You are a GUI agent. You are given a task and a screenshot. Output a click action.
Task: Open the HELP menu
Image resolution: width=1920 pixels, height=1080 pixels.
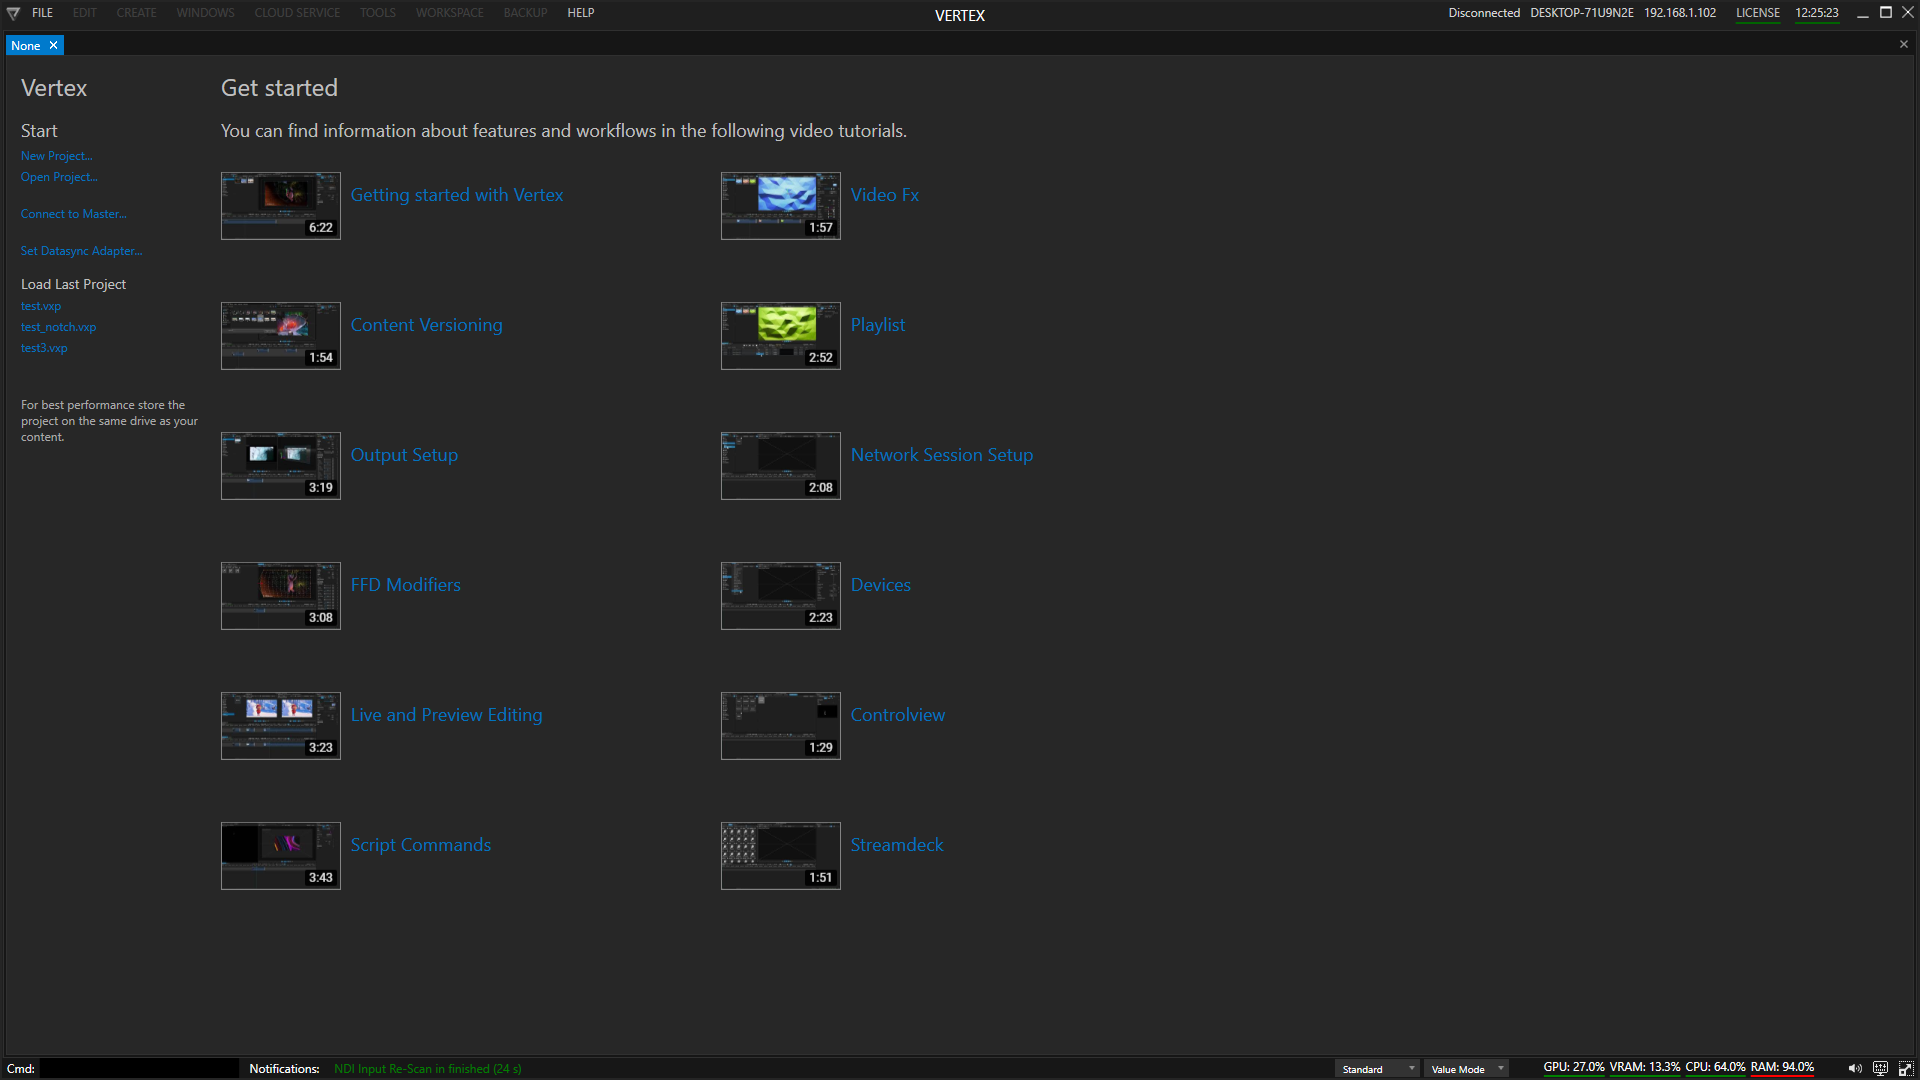581,13
